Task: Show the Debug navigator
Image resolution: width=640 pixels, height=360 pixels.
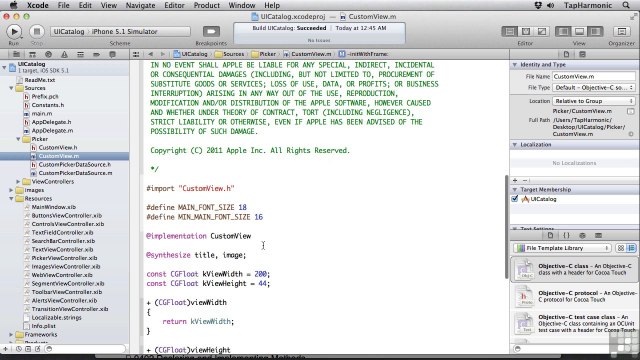Action: pos(80,54)
